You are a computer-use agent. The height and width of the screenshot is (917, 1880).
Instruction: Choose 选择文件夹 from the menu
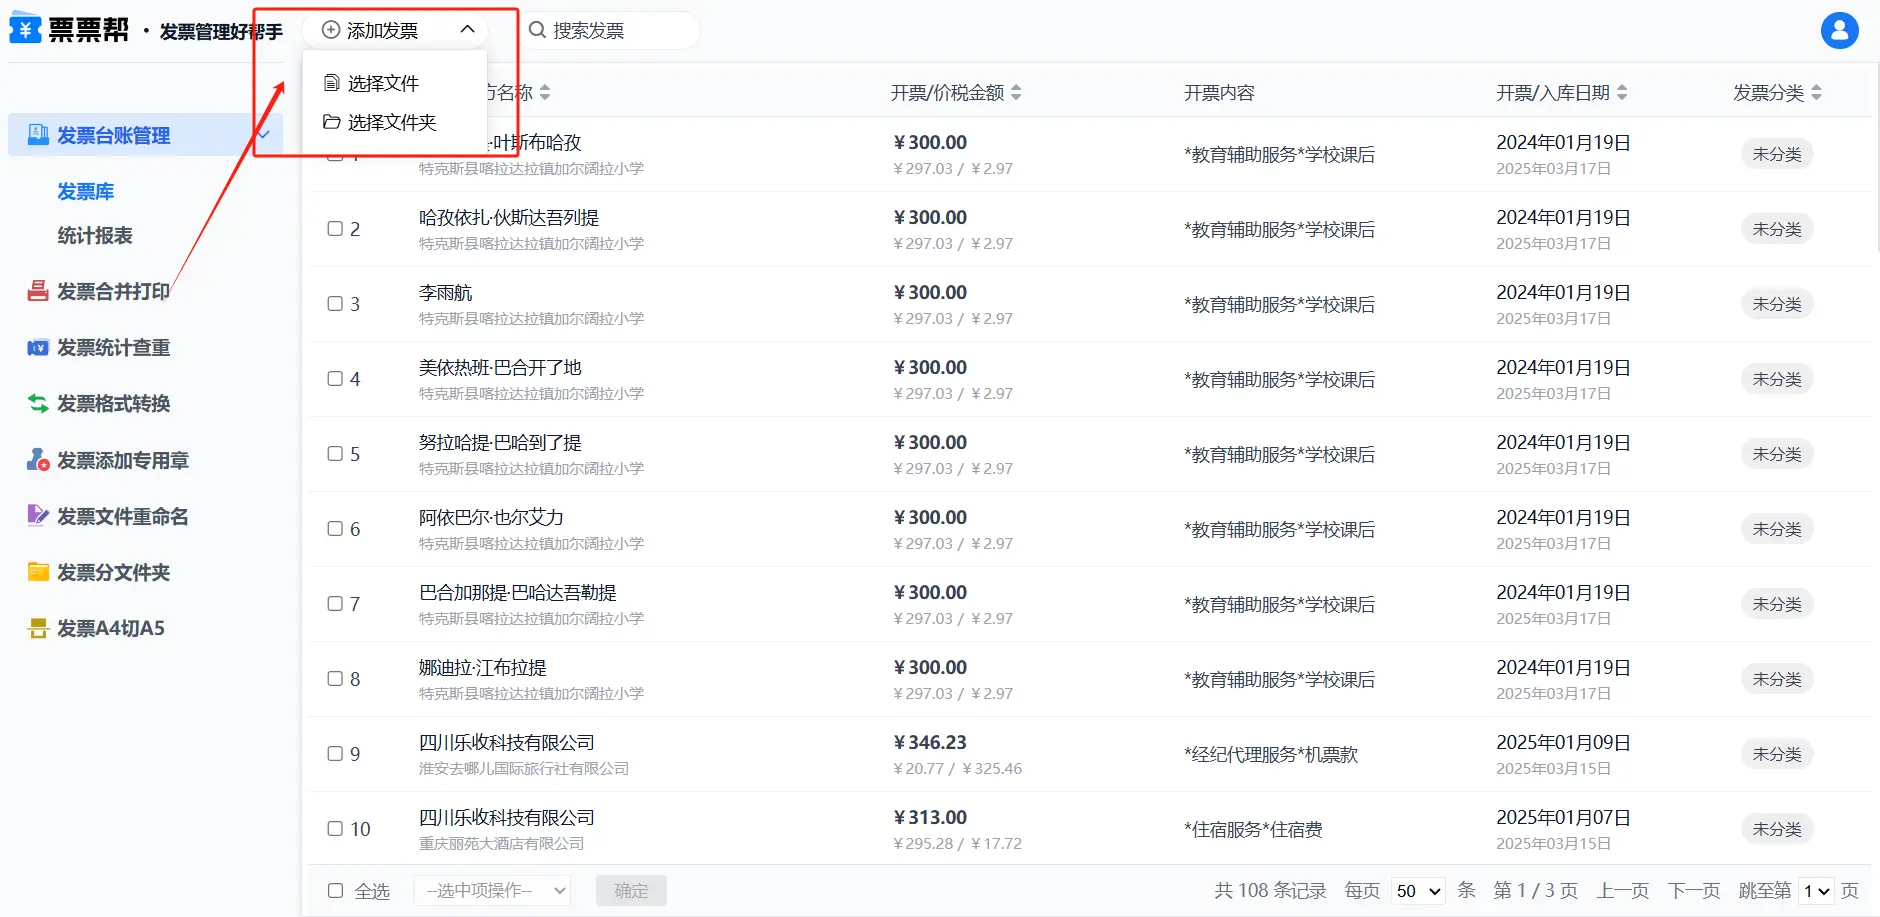coord(391,122)
